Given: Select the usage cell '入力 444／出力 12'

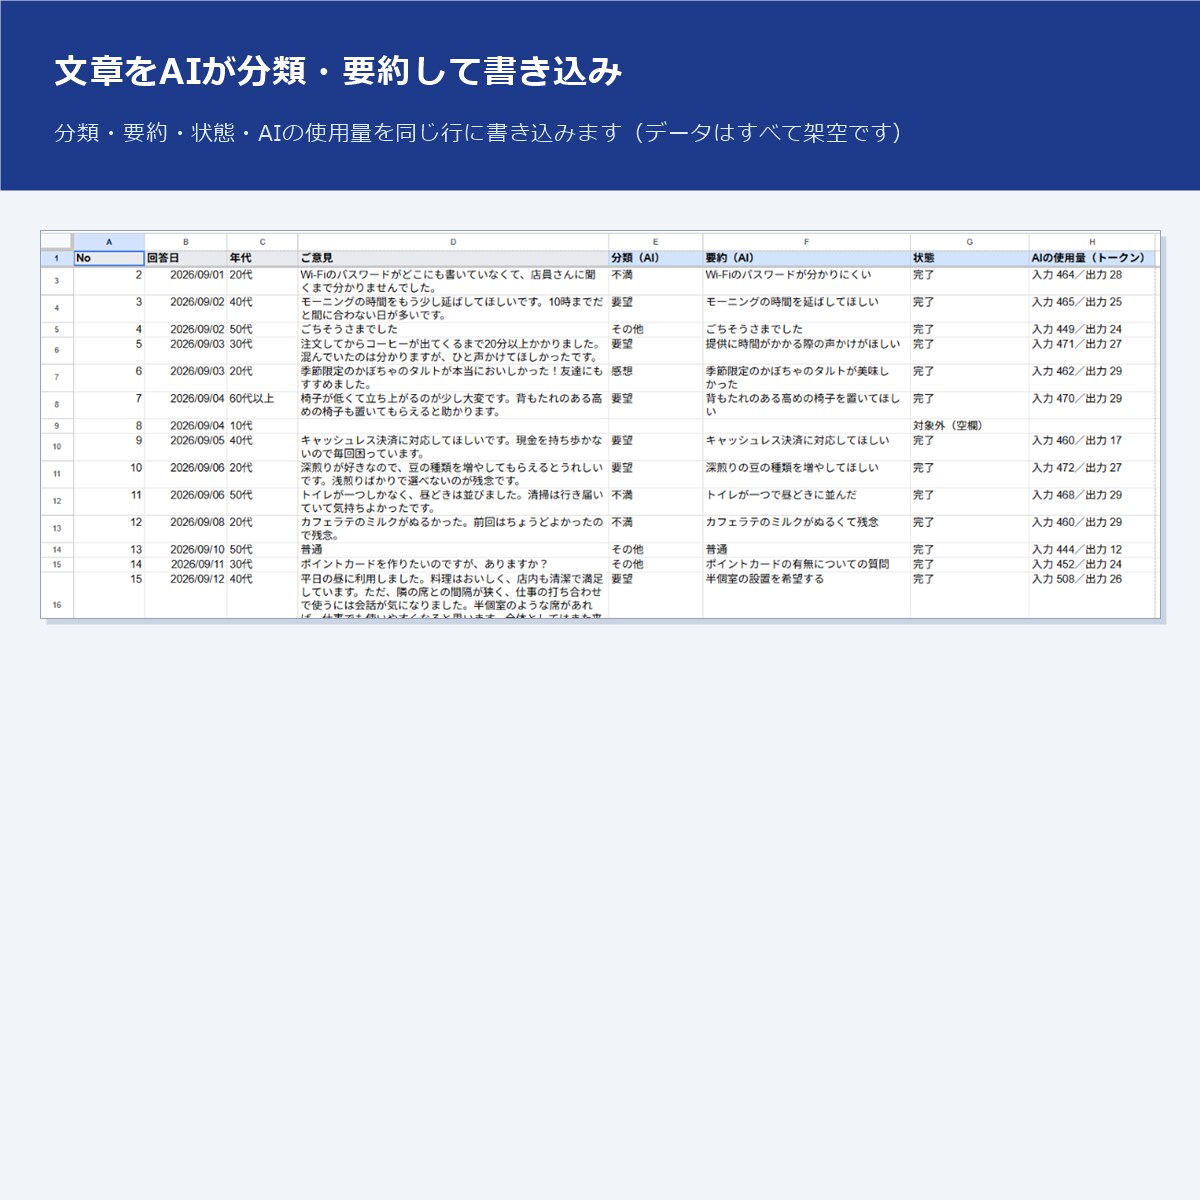Looking at the screenshot, I should (1092, 550).
